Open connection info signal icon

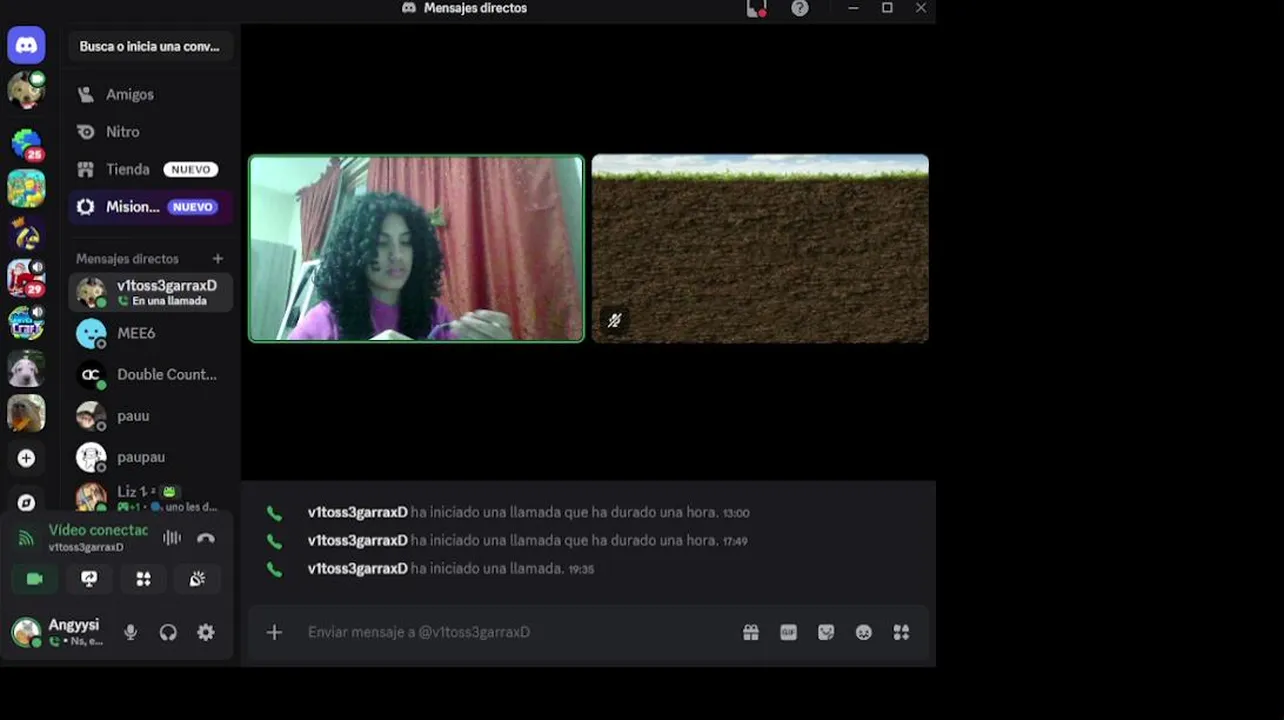coord(26,538)
